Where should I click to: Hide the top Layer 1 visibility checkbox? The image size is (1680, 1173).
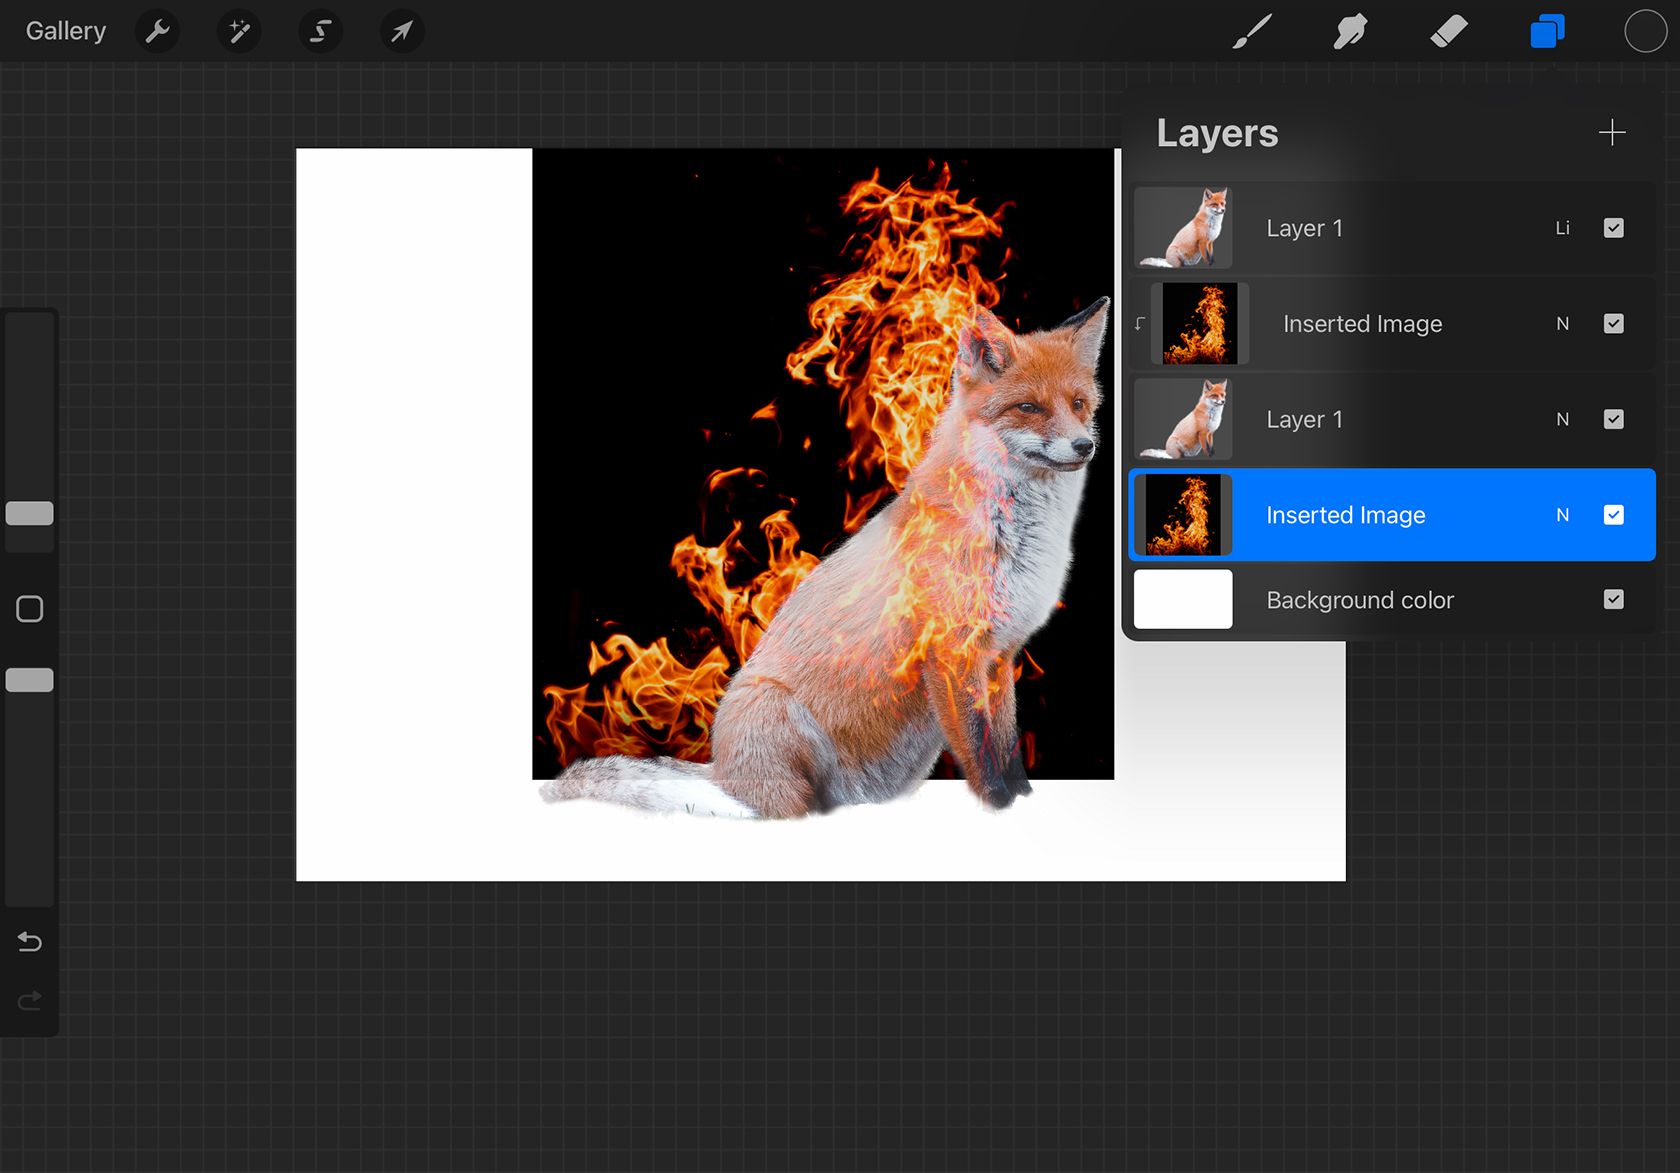[x=1613, y=228]
